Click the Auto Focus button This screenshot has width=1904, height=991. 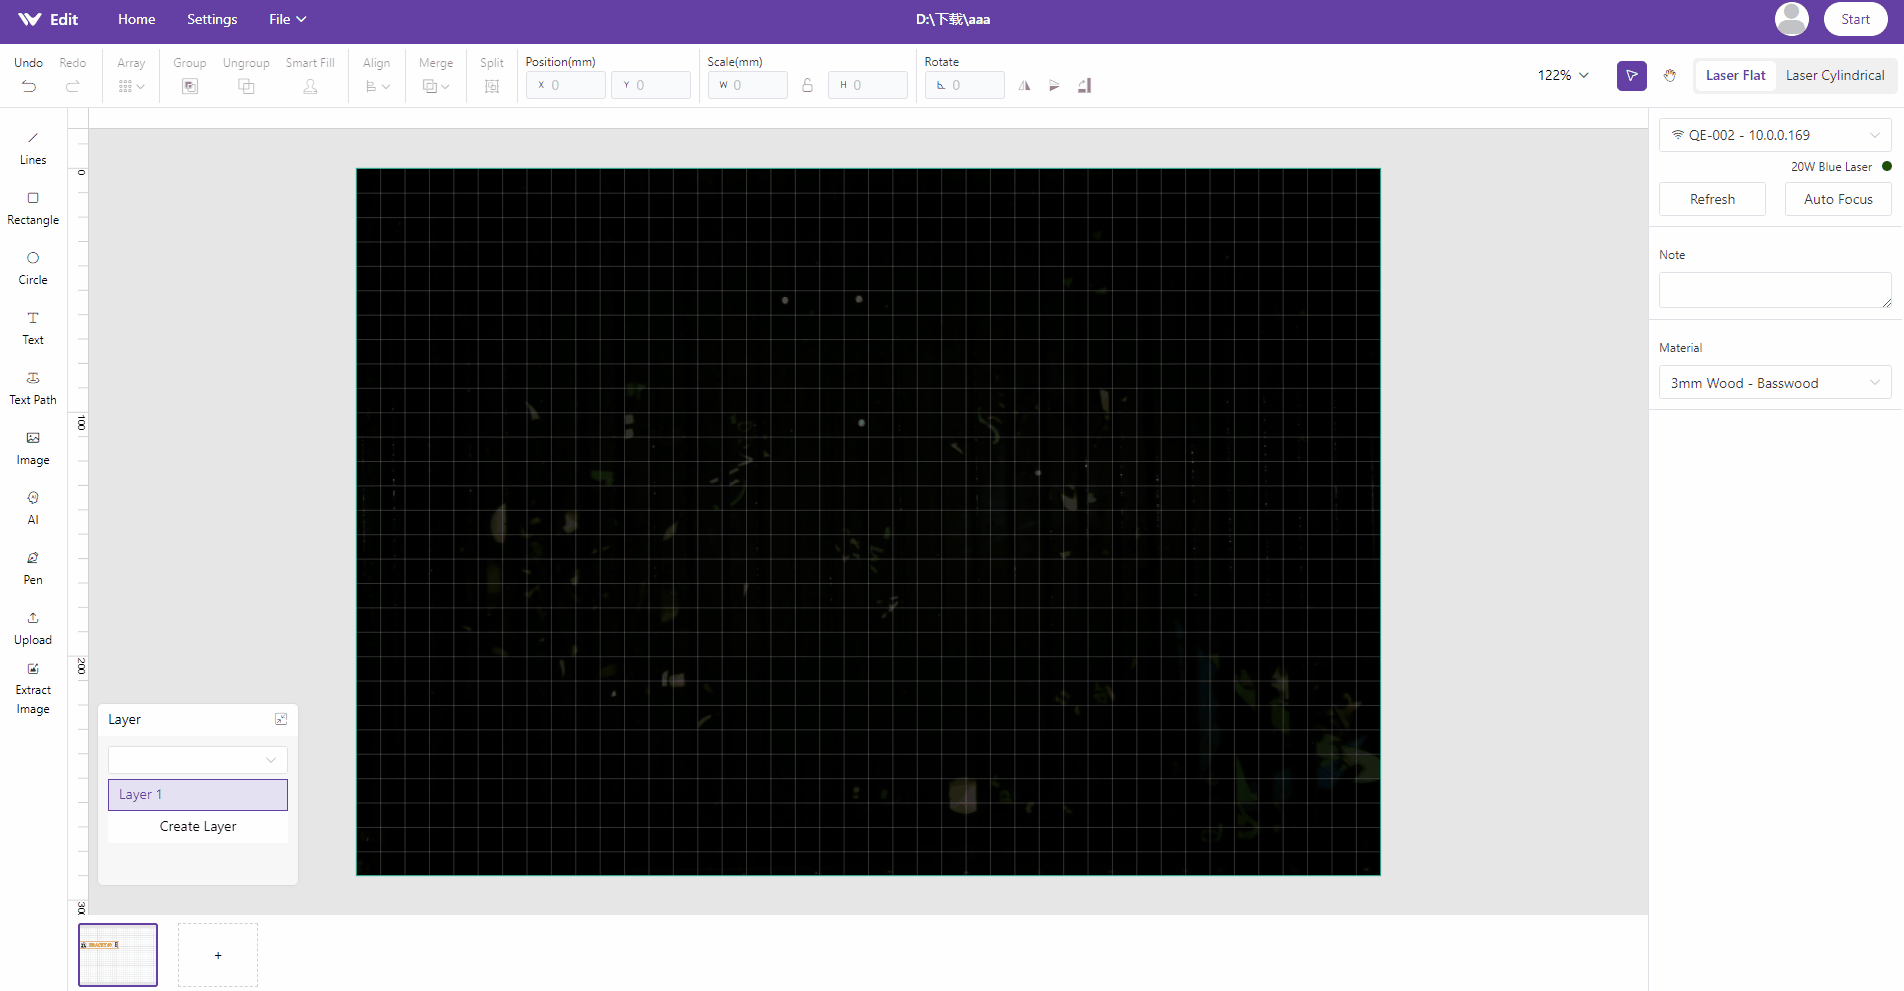point(1838,199)
